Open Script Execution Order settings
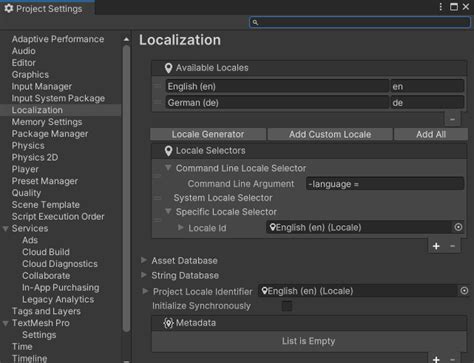 [x=58, y=217]
